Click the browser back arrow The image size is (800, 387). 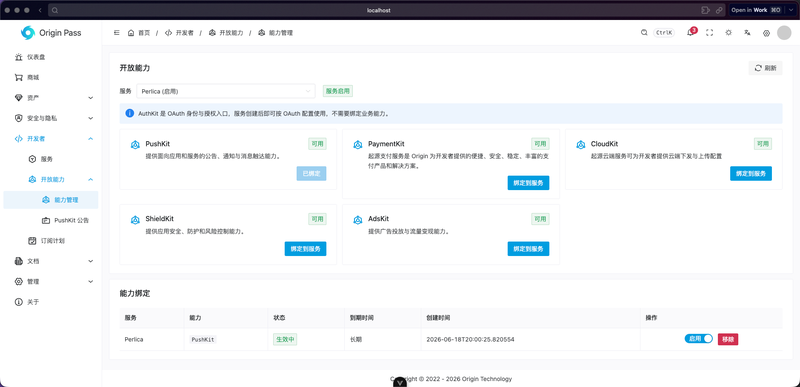point(40,10)
